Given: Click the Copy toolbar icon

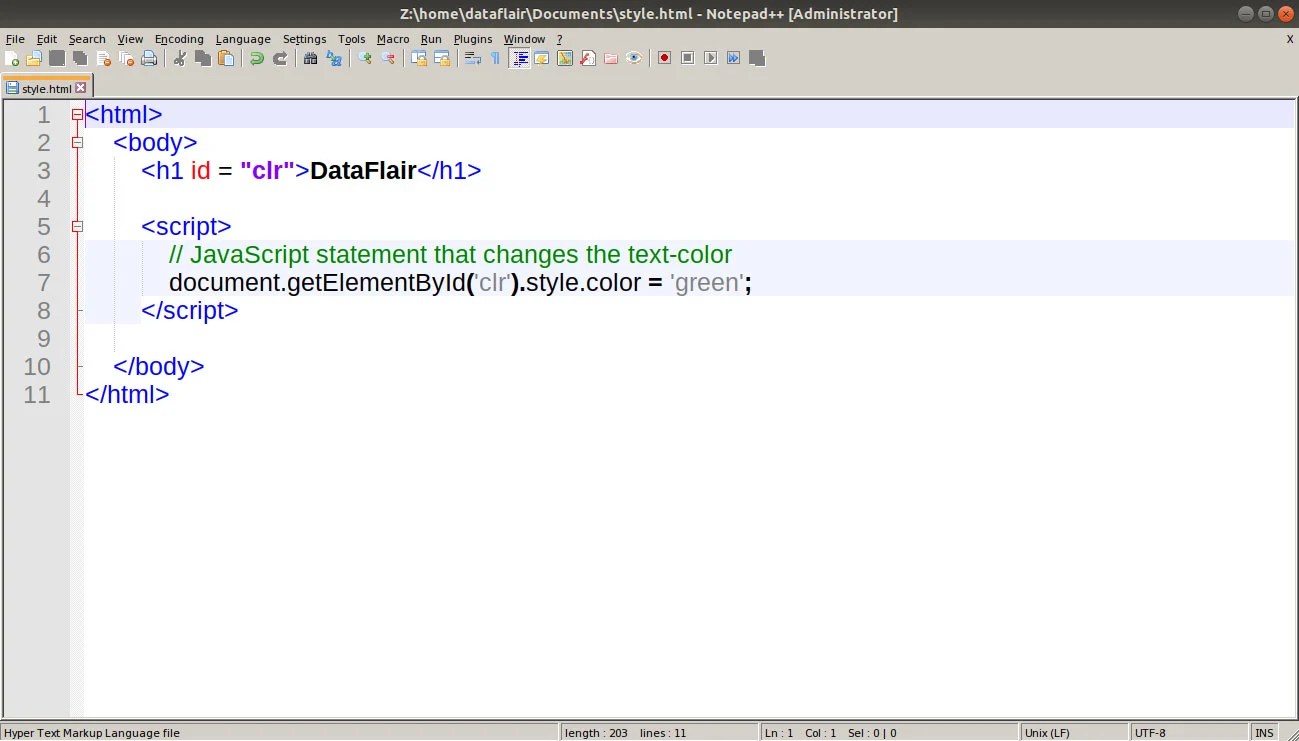Looking at the screenshot, I should (x=203, y=58).
